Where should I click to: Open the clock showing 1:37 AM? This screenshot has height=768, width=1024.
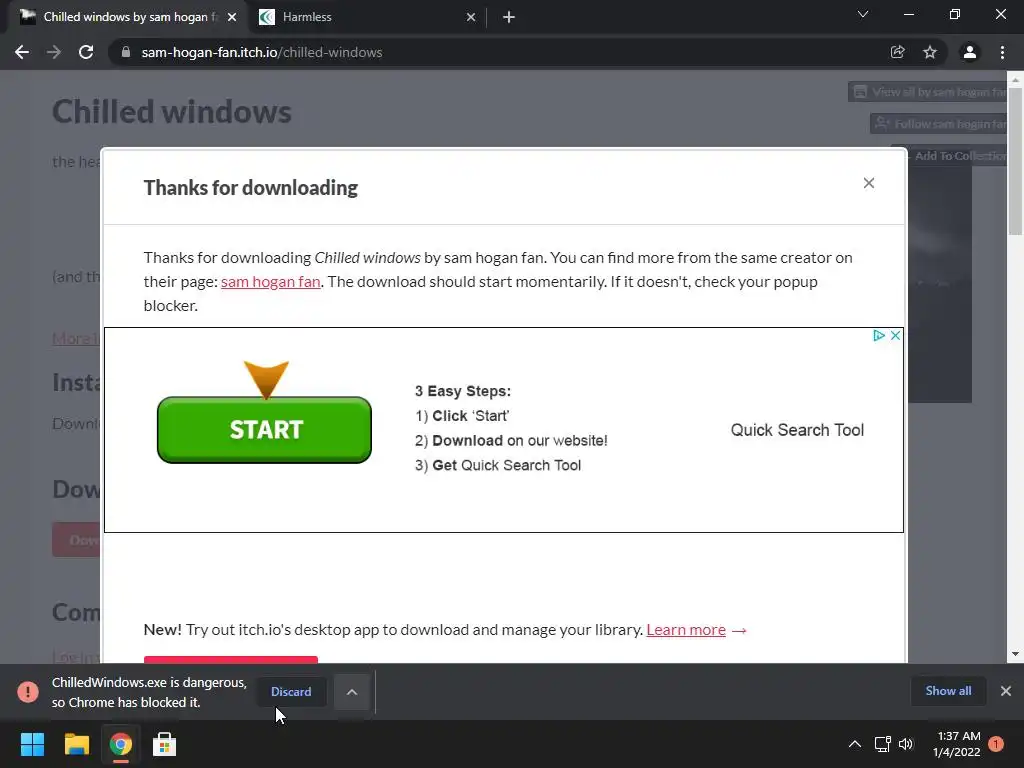(957, 744)
